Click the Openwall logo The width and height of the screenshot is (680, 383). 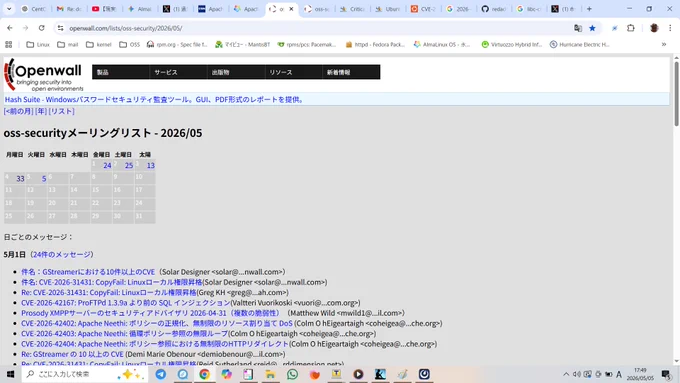point(43,75)
